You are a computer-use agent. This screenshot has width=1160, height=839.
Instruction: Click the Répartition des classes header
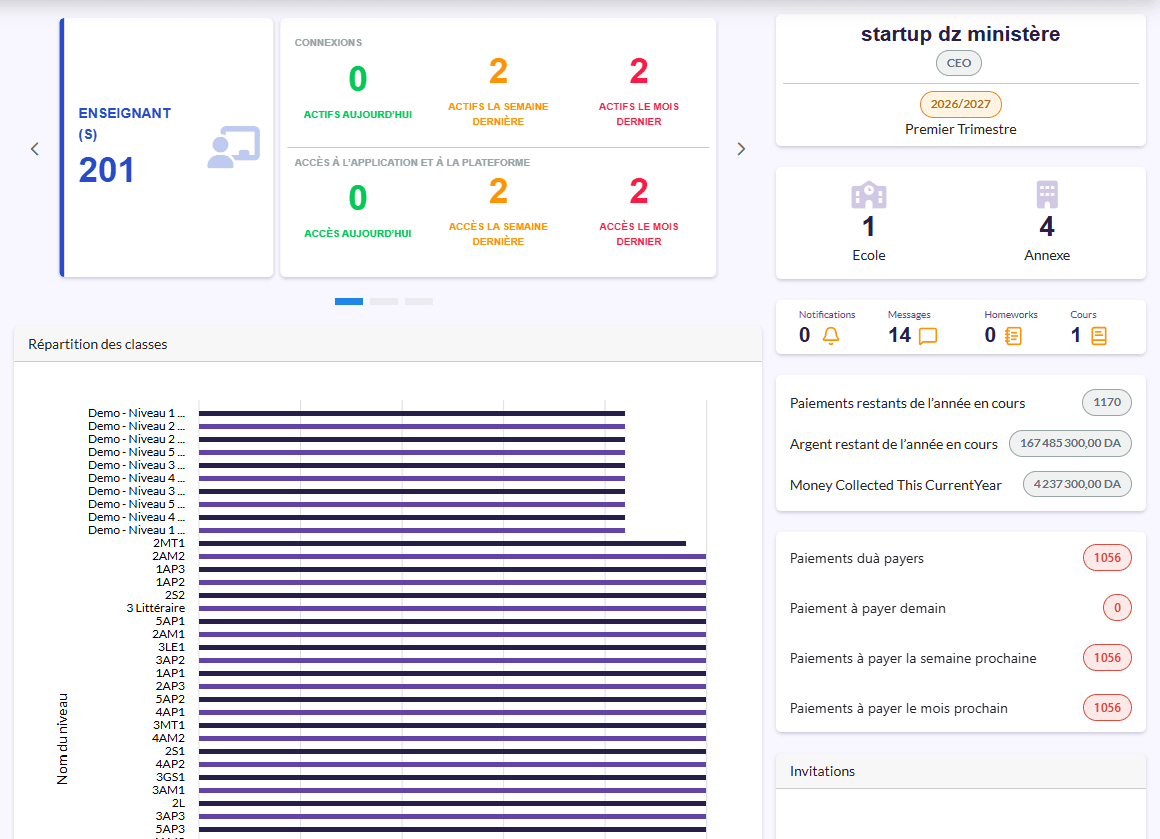tap(388, 344)
